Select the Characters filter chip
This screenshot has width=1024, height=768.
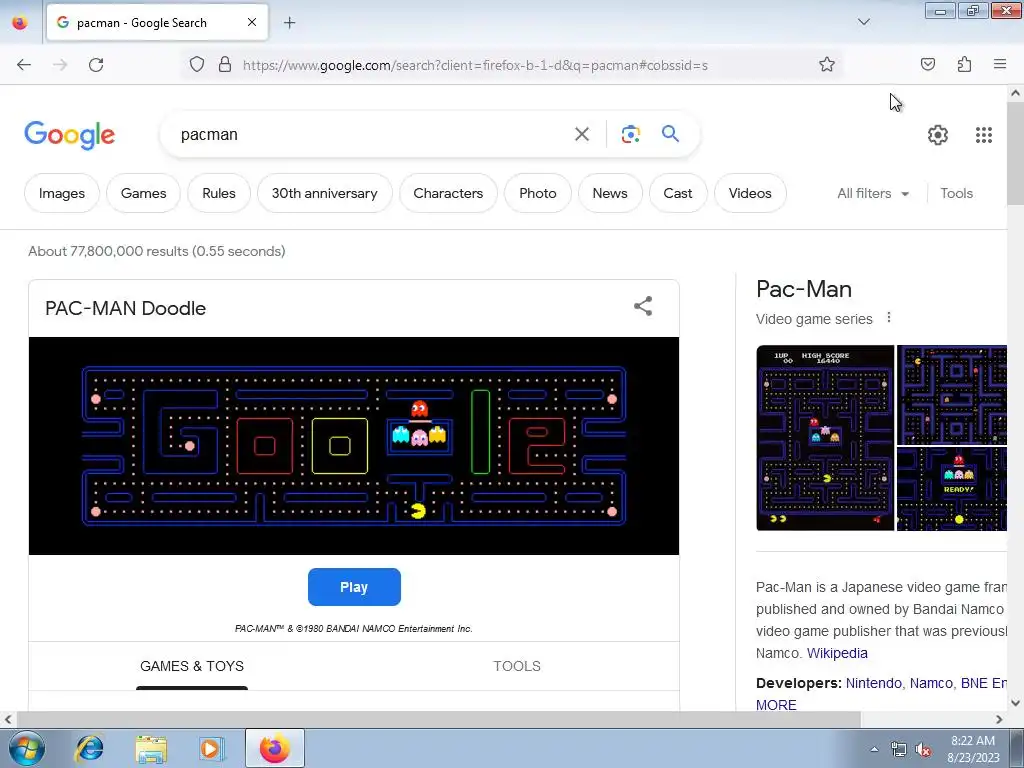[448, 193]
